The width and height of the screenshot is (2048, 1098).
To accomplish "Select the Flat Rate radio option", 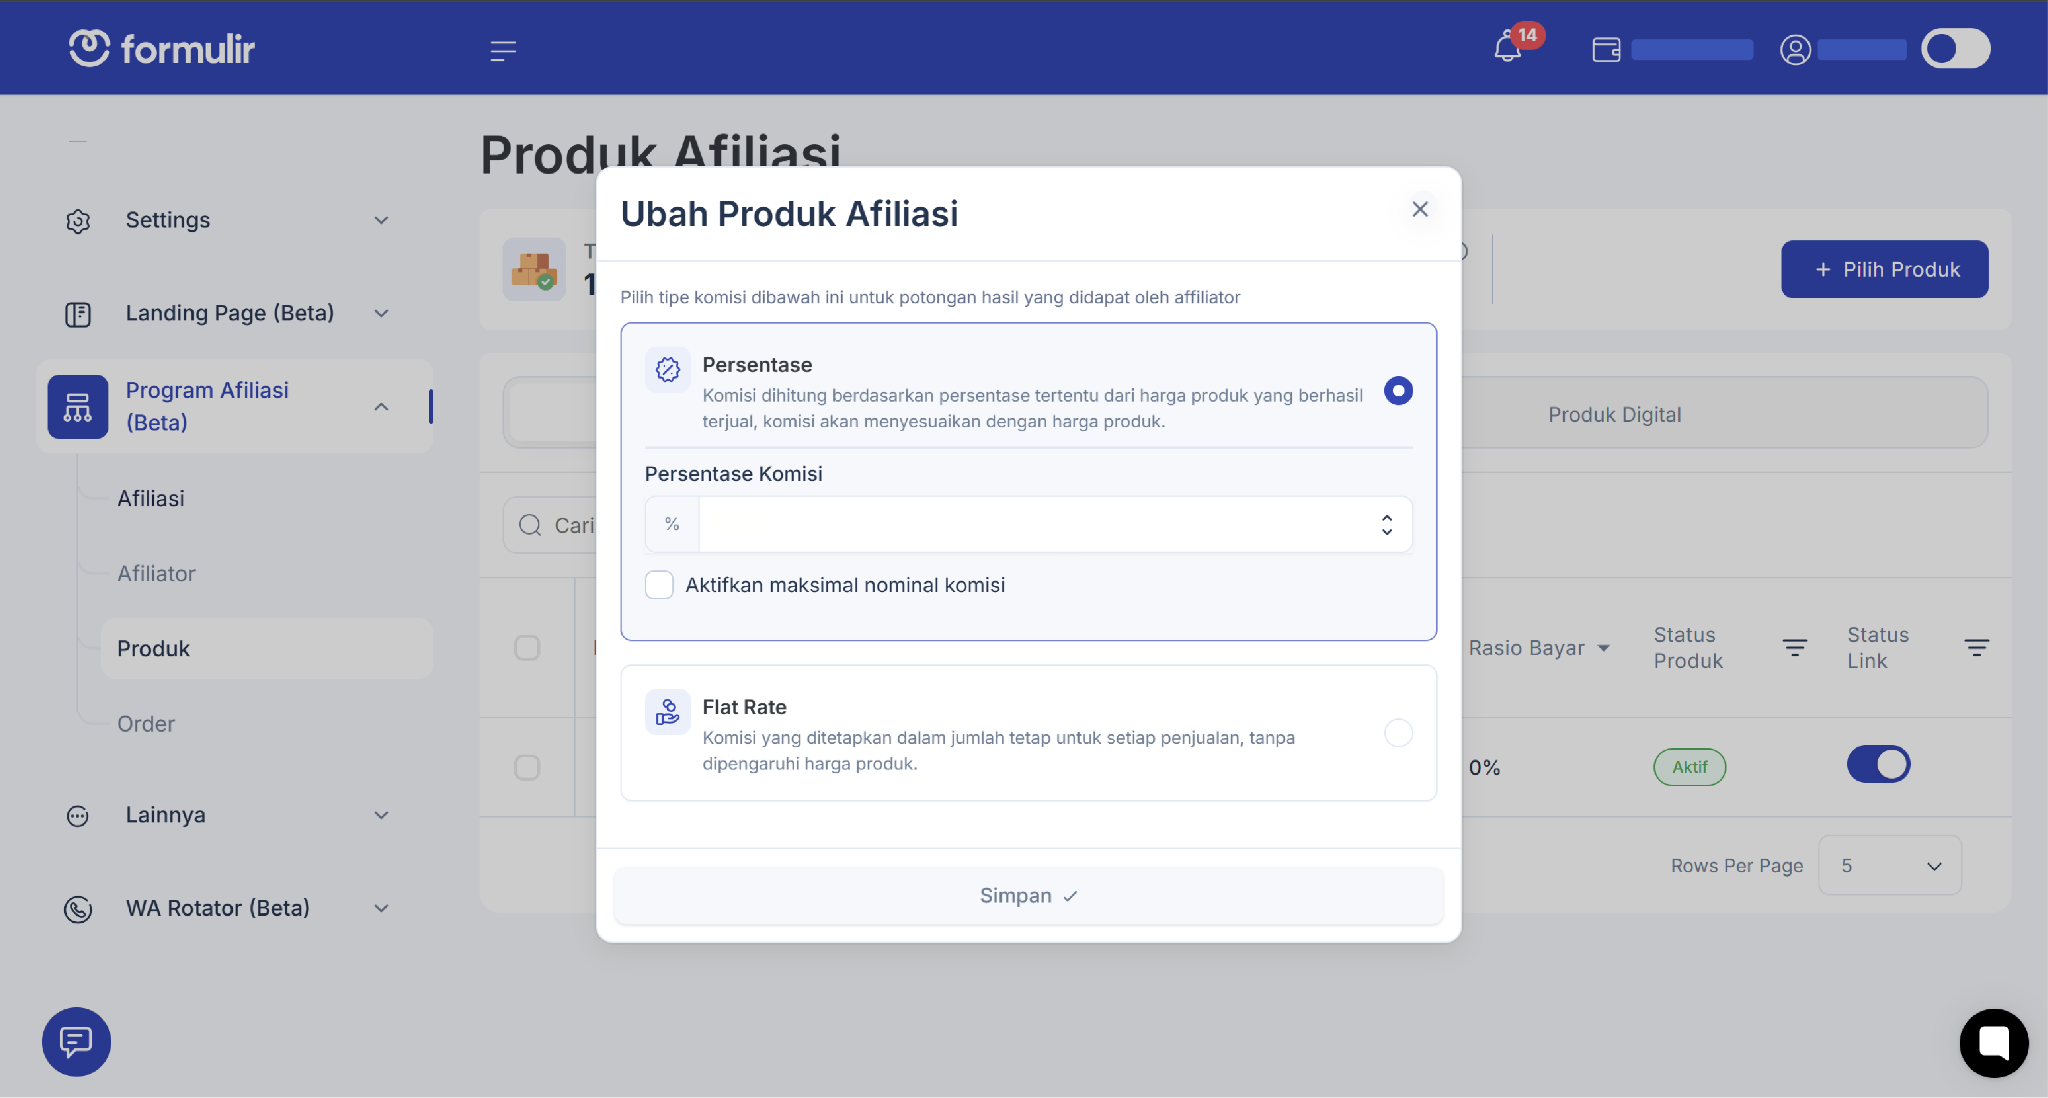I will coord(1398,733).
